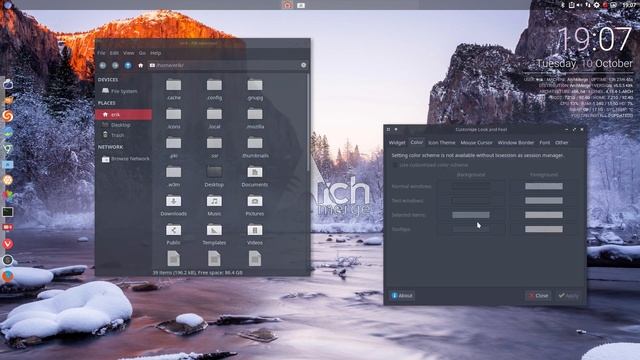Viewport: 640px width, 360px height.
Task: Select the Color tab
Action: click(x=417, y=142)
